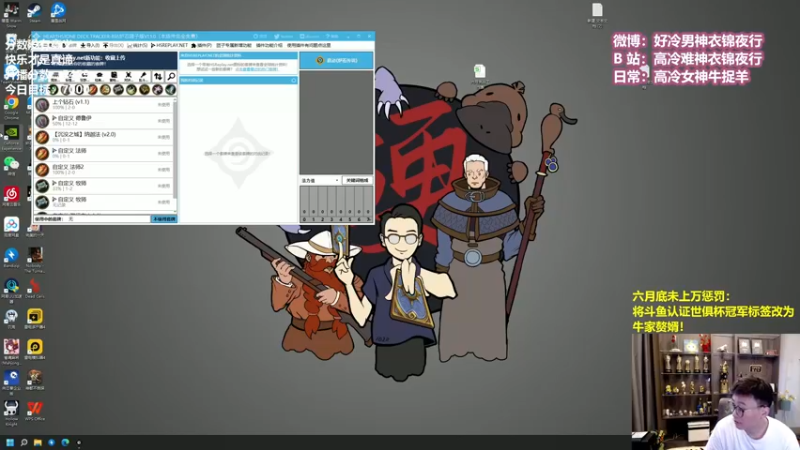Click the 使用中的套牌 field

pos(92,219)
